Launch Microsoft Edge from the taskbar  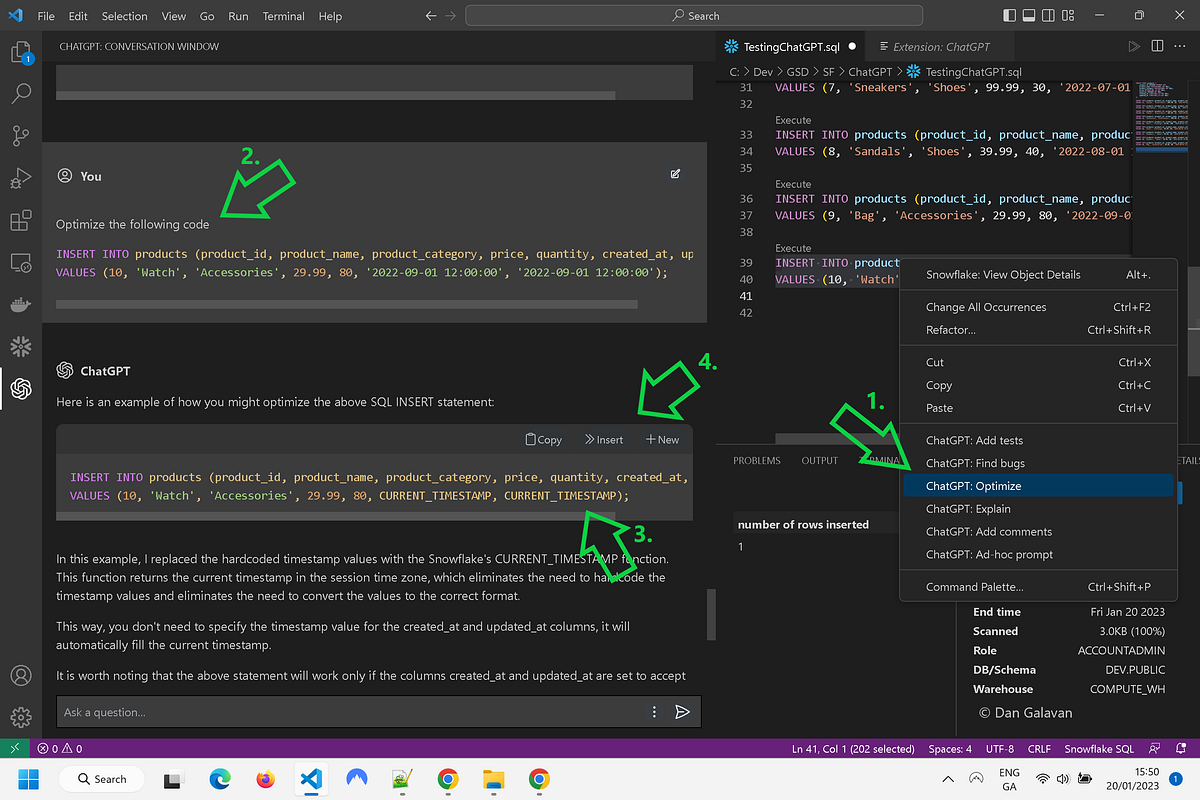(219, 779)
